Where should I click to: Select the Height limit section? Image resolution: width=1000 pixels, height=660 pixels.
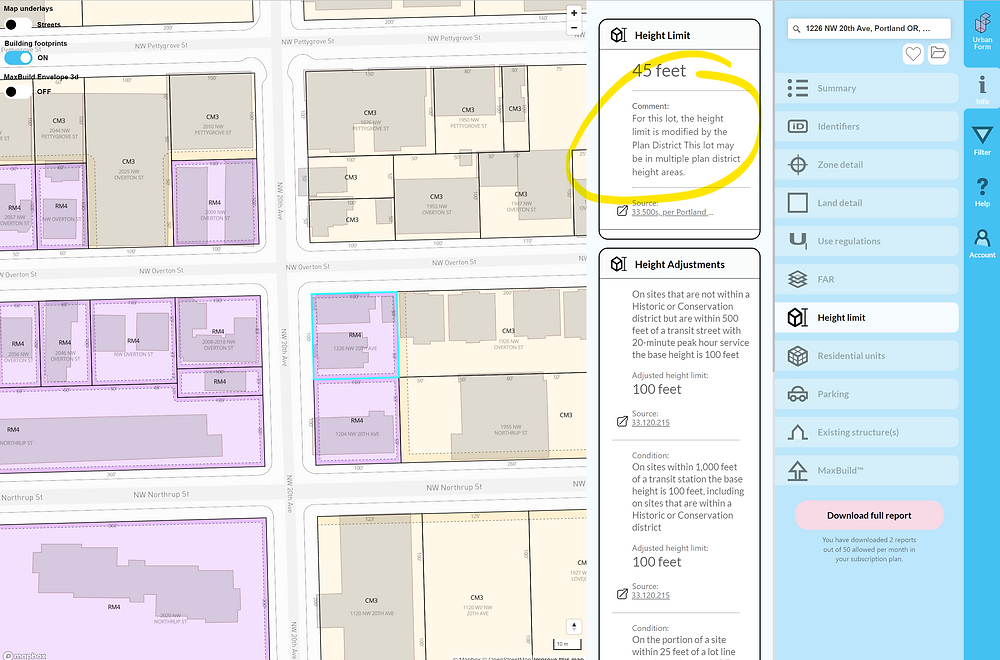[x=867, y=318]
